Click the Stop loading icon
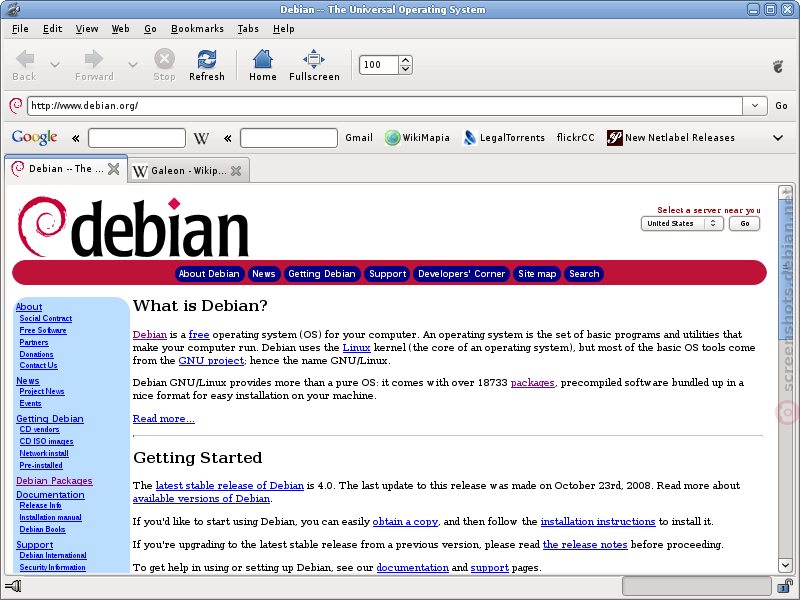The width and height of the screenshot is (800, 600). [x=164, y=59]
